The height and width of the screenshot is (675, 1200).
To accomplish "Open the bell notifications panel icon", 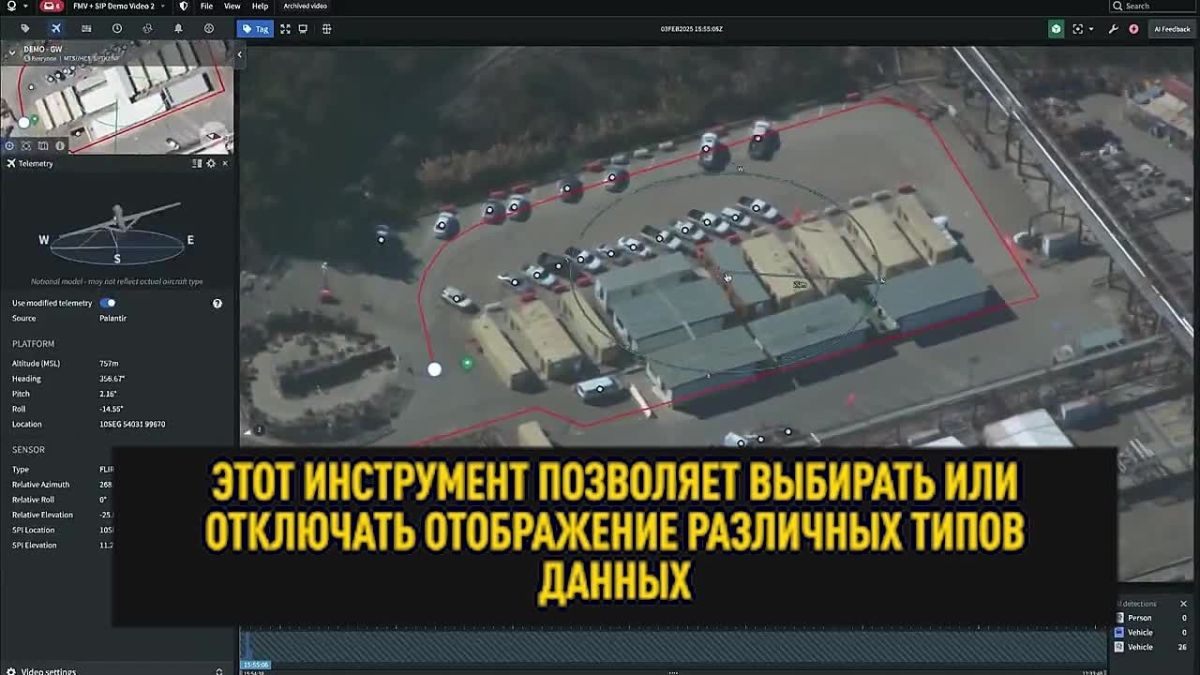I will coord(178,29).
